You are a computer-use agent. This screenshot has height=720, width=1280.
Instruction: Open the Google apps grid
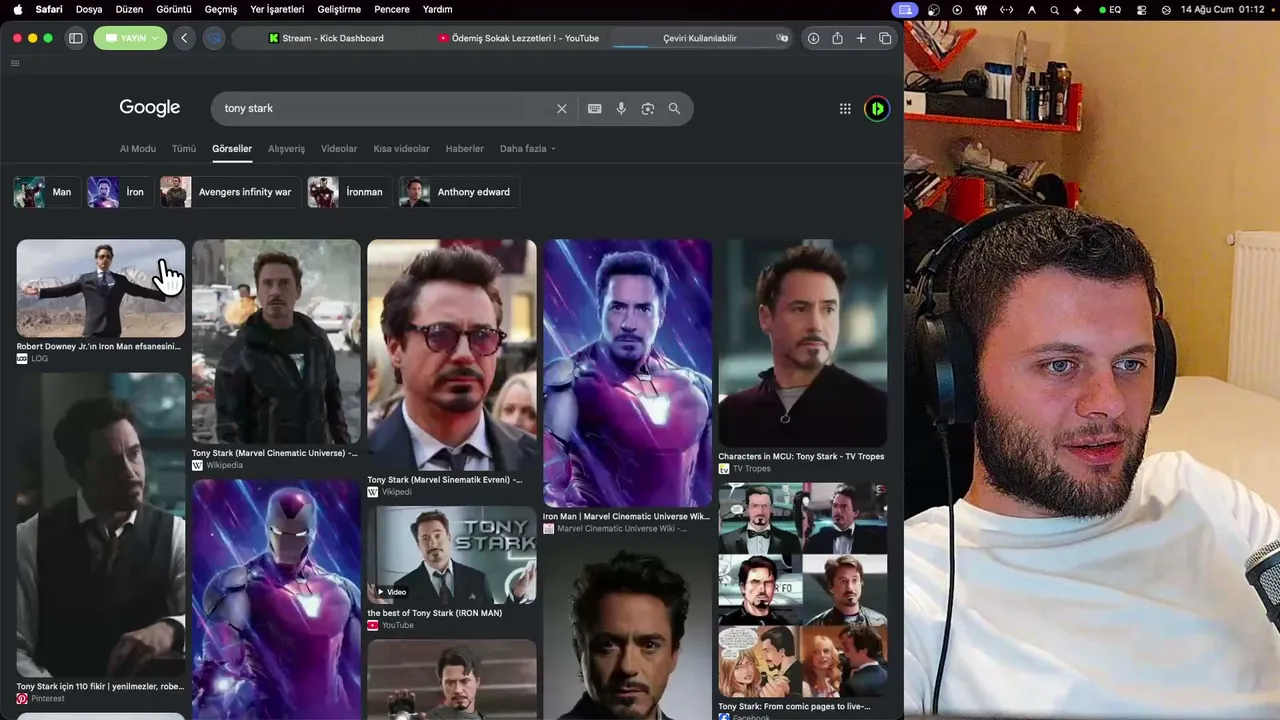[x=845, y=108]
